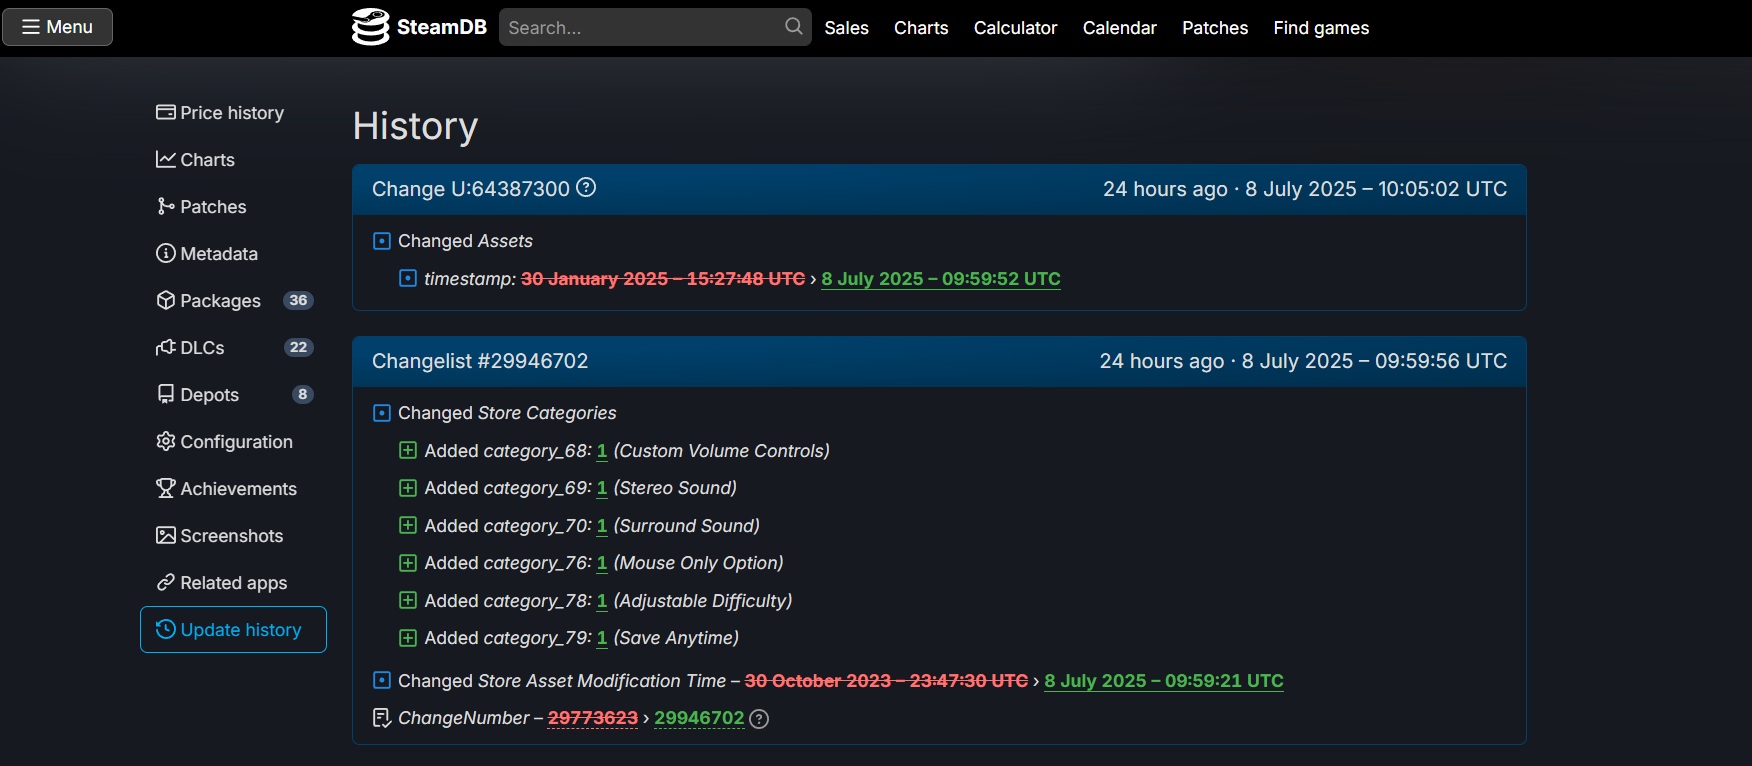
Task: Open the hamburger Menu button
Action: pos(57,27)
